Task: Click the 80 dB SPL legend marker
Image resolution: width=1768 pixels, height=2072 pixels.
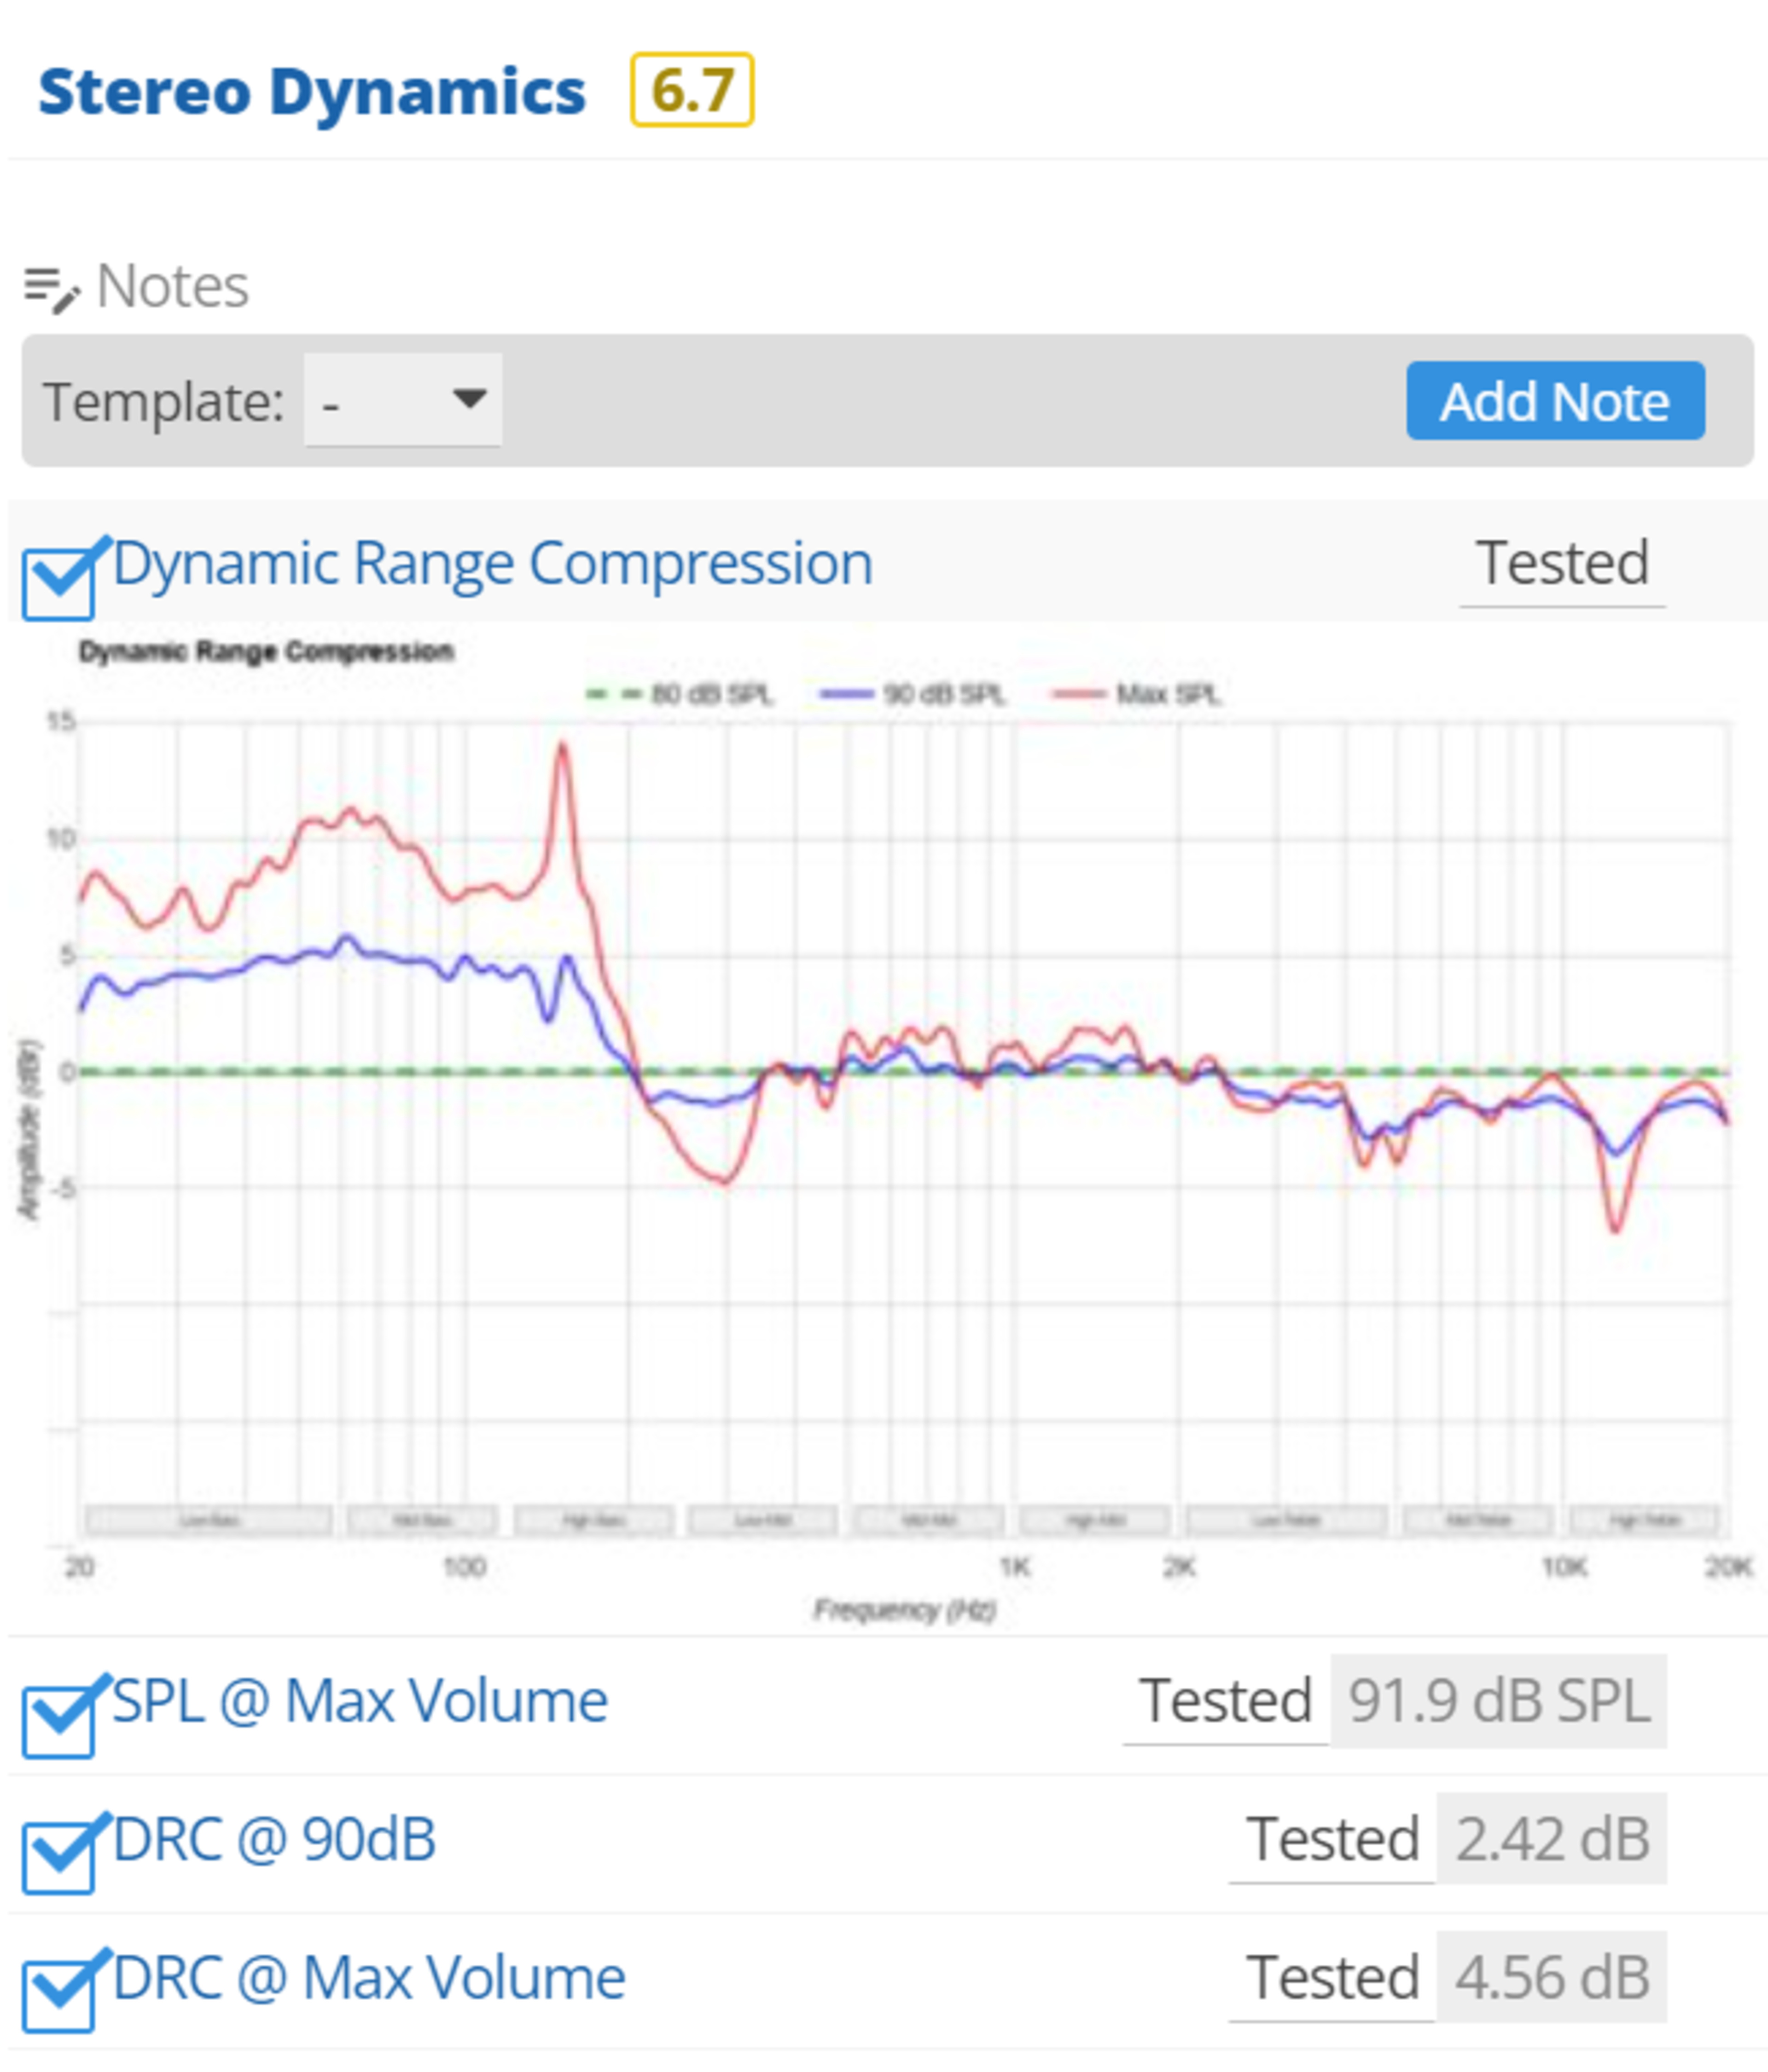Action: point(612,694)
